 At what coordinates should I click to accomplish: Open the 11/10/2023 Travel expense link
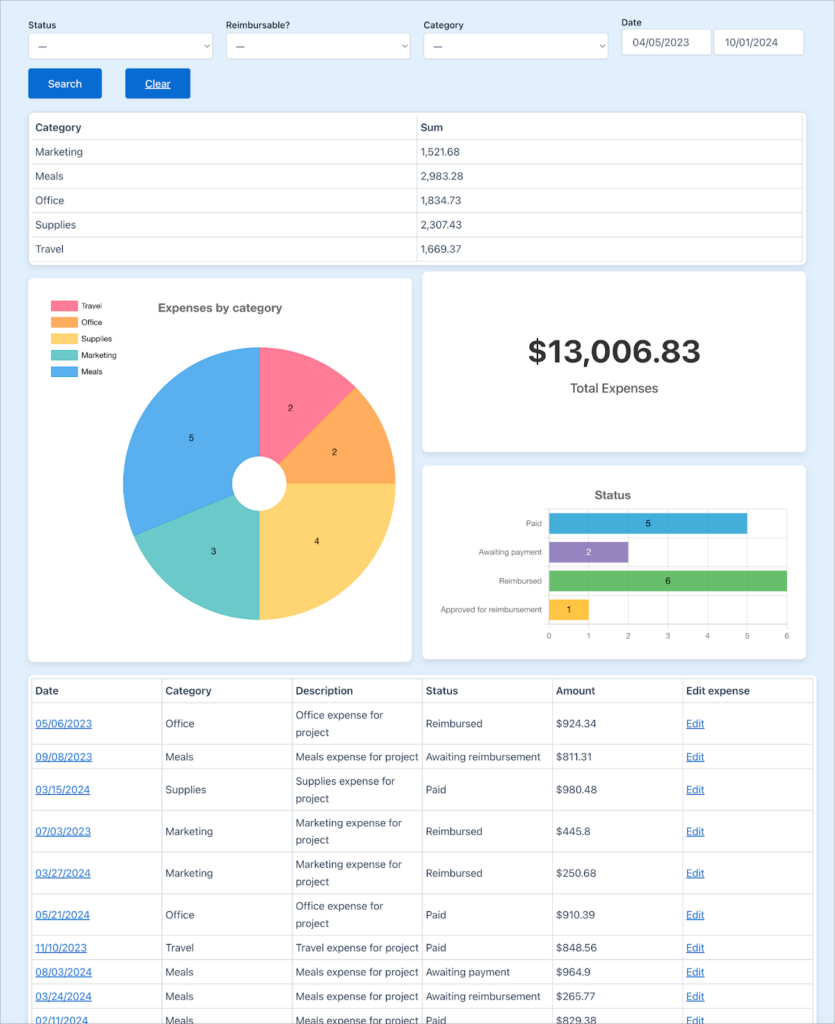(x=63, y=947)
